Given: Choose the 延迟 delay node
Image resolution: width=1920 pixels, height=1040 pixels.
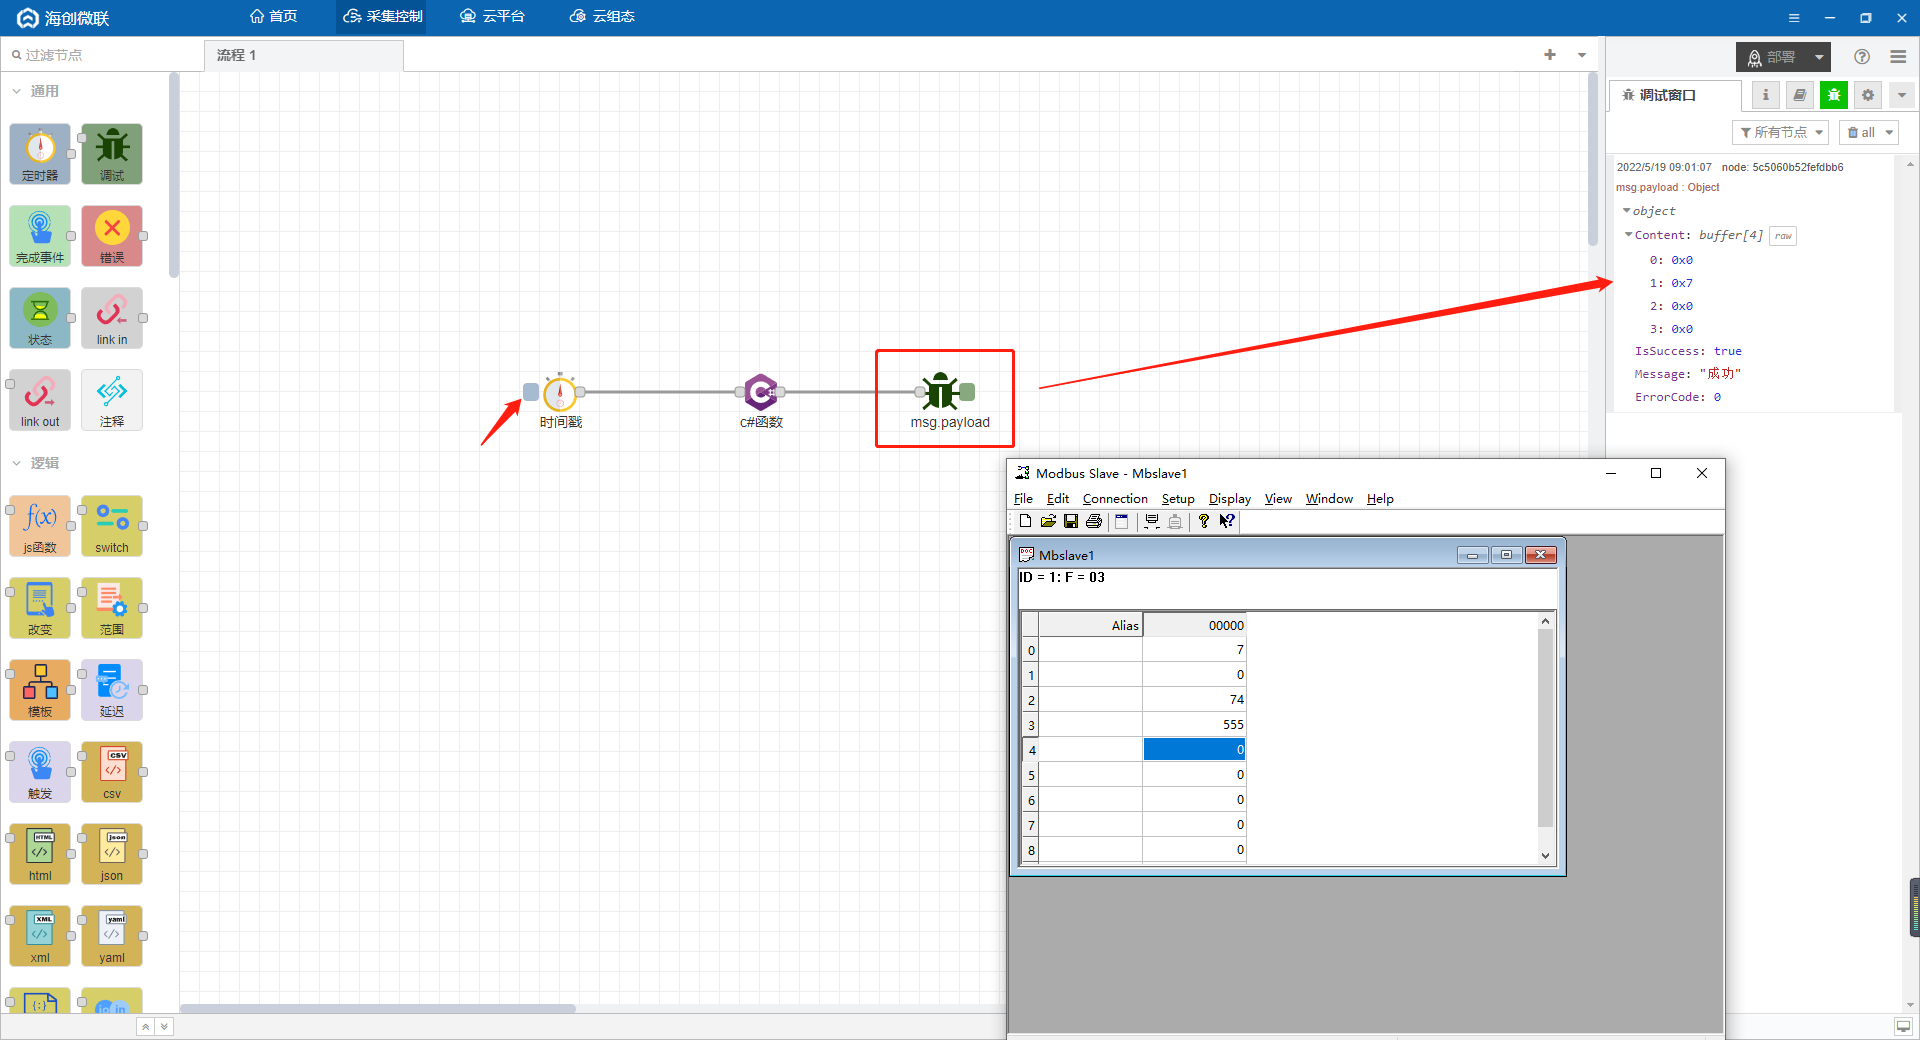Looking at the screenshot, I should [112, 690].
